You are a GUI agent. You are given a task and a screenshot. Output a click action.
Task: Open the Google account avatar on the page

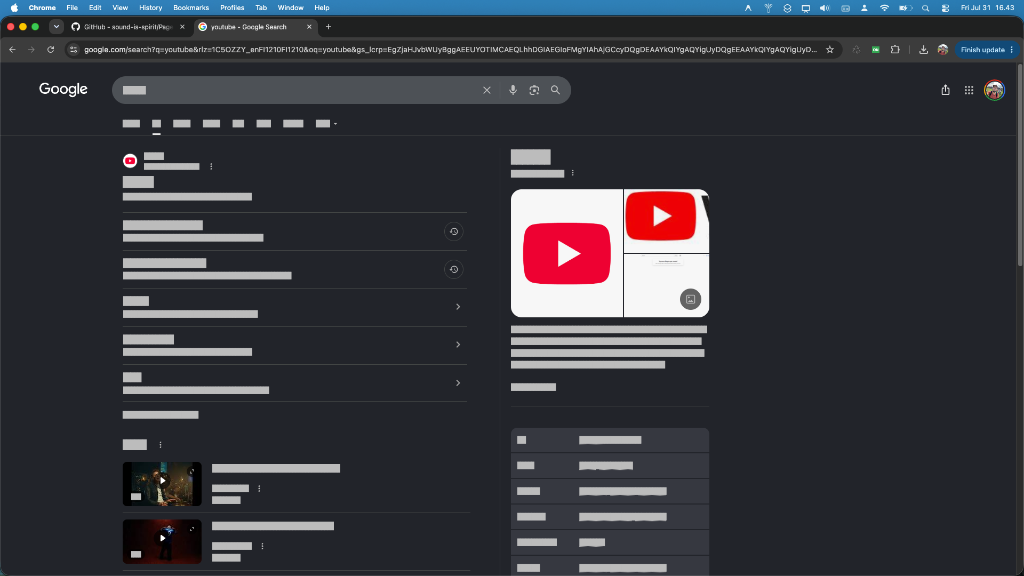[994, 90]
